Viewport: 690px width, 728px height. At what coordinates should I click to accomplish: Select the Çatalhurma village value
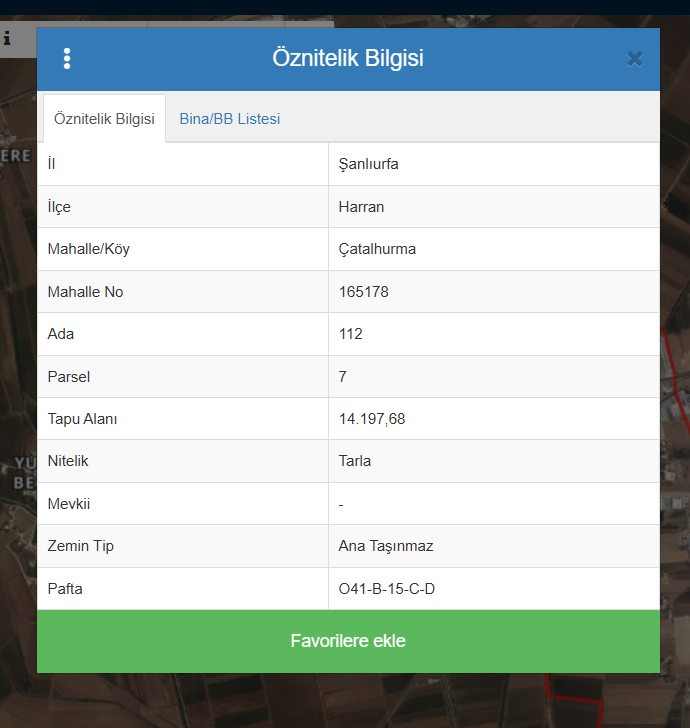377,249
